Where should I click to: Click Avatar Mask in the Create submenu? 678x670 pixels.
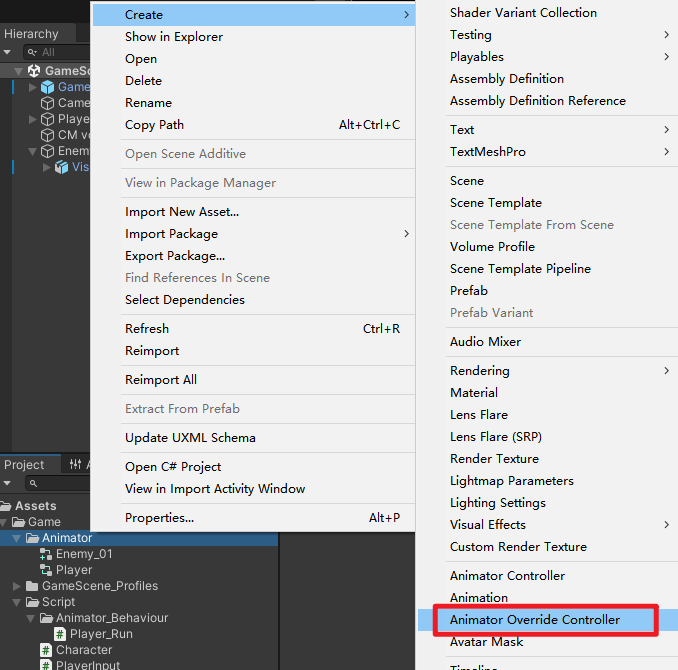[x=486, y=642]
